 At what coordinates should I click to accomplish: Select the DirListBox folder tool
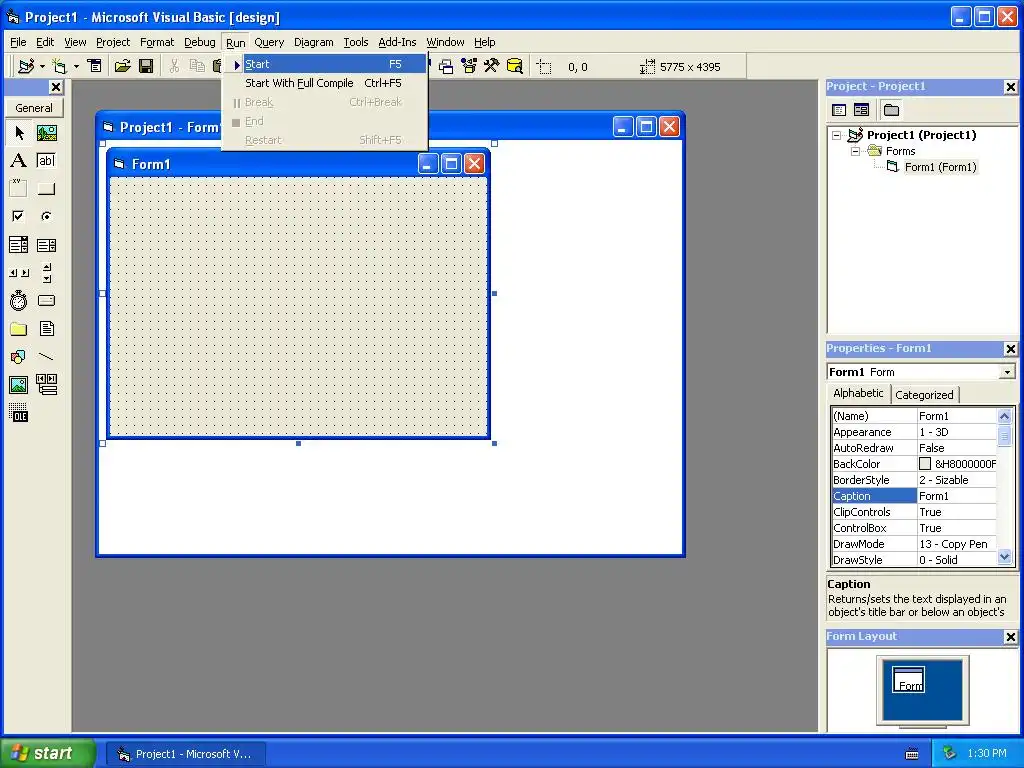[18, 328]
